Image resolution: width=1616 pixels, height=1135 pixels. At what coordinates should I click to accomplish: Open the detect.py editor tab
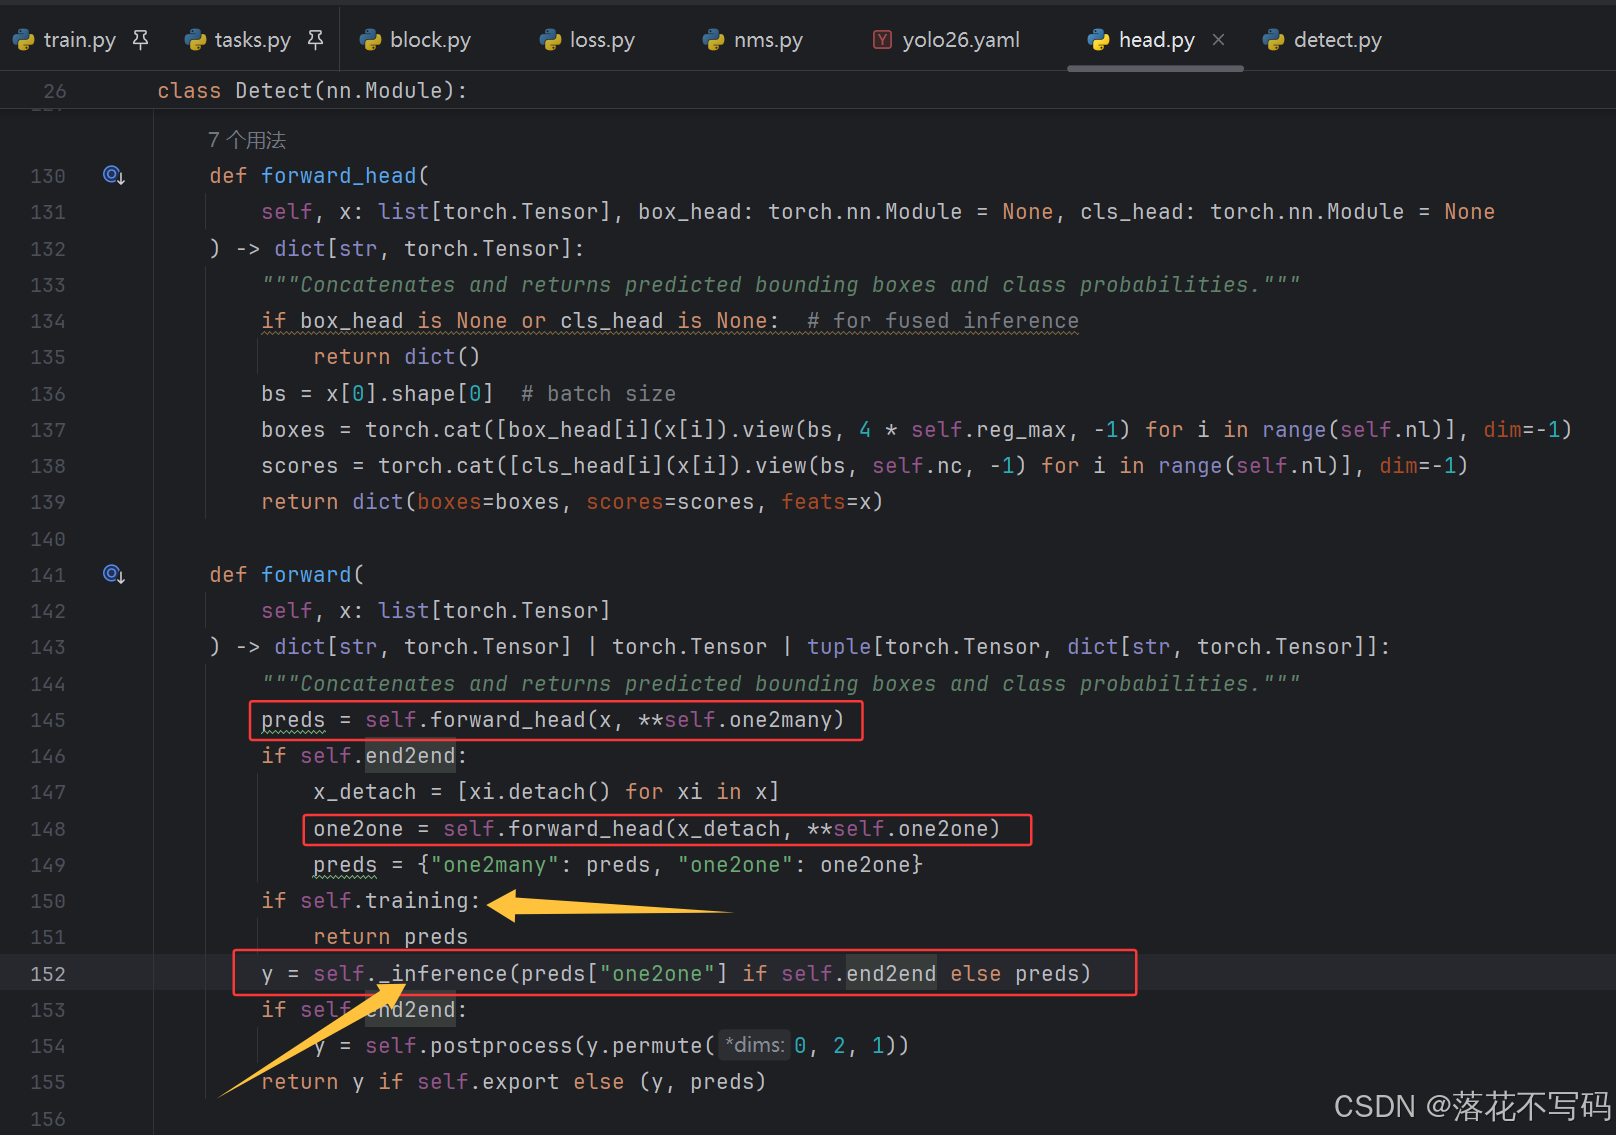[x=1337, y=40]
